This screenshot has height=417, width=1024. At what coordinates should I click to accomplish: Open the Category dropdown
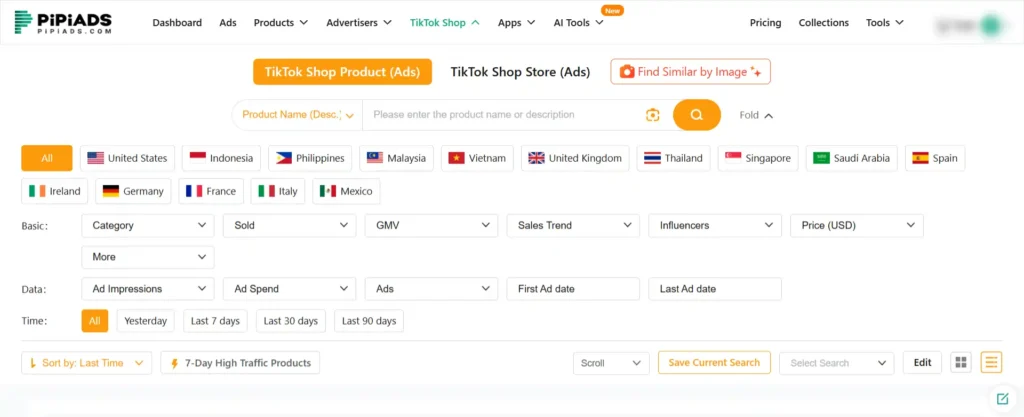pos(148,225)
